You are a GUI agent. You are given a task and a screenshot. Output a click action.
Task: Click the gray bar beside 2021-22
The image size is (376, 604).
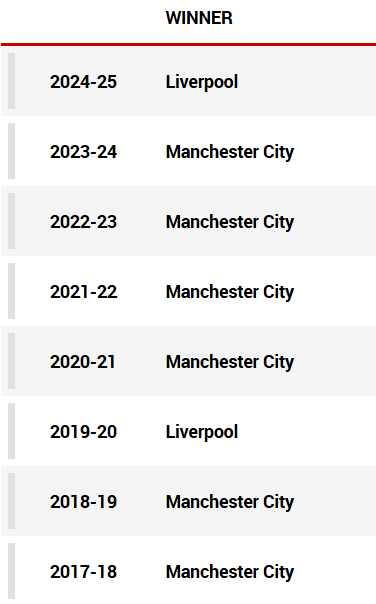click(x=12, y=291)
